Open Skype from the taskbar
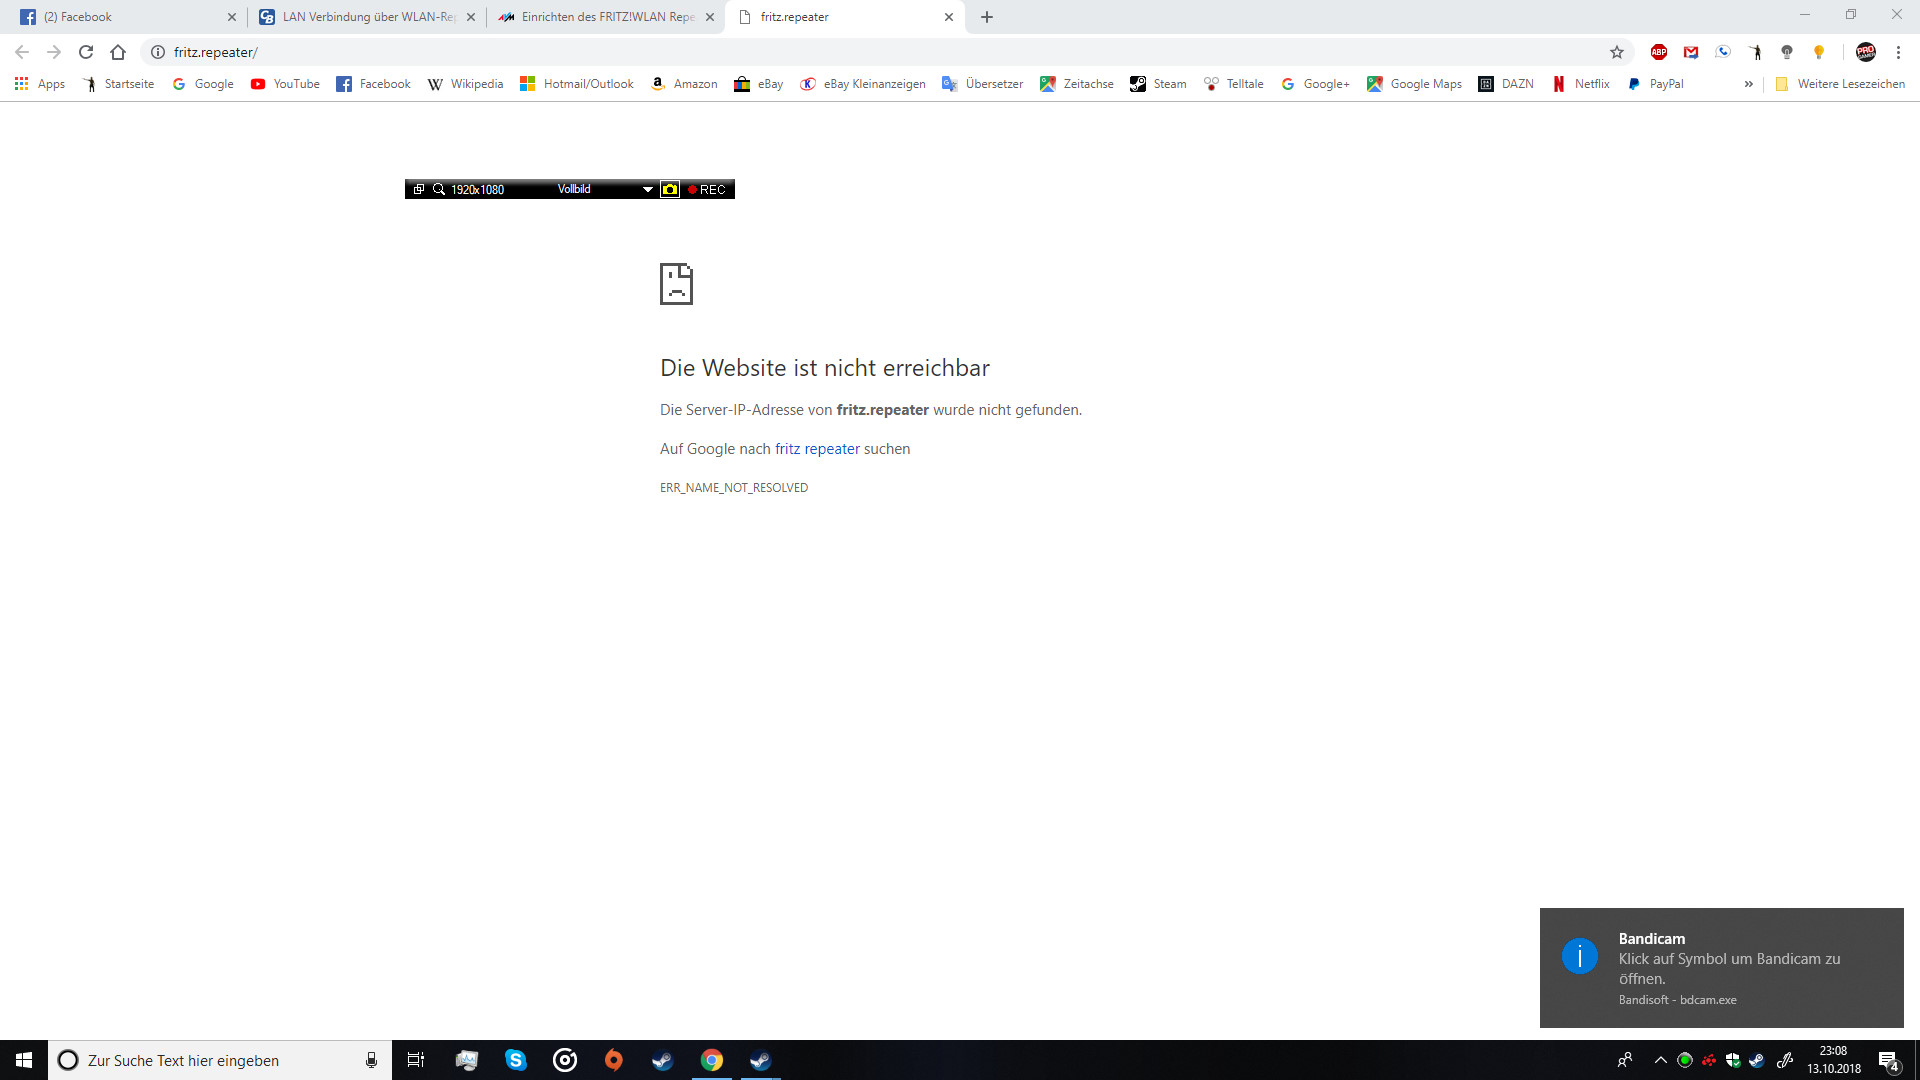Image resolution: width=1920 pixels, height=1080 pixels. pyautogui.click(x=516, y=1060)
